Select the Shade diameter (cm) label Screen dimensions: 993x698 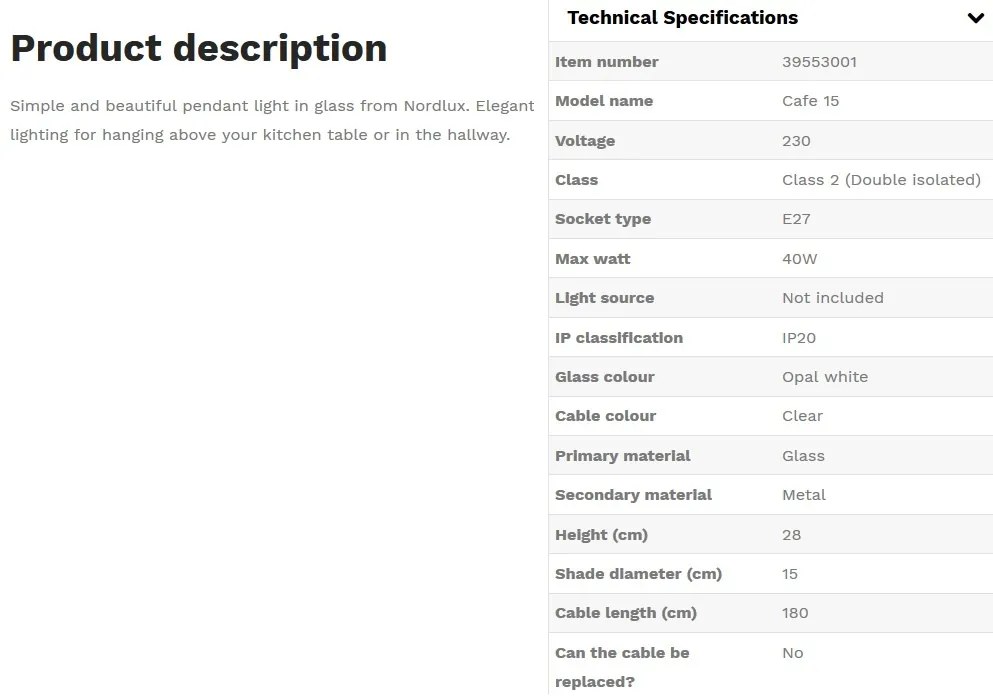(638, 574)
